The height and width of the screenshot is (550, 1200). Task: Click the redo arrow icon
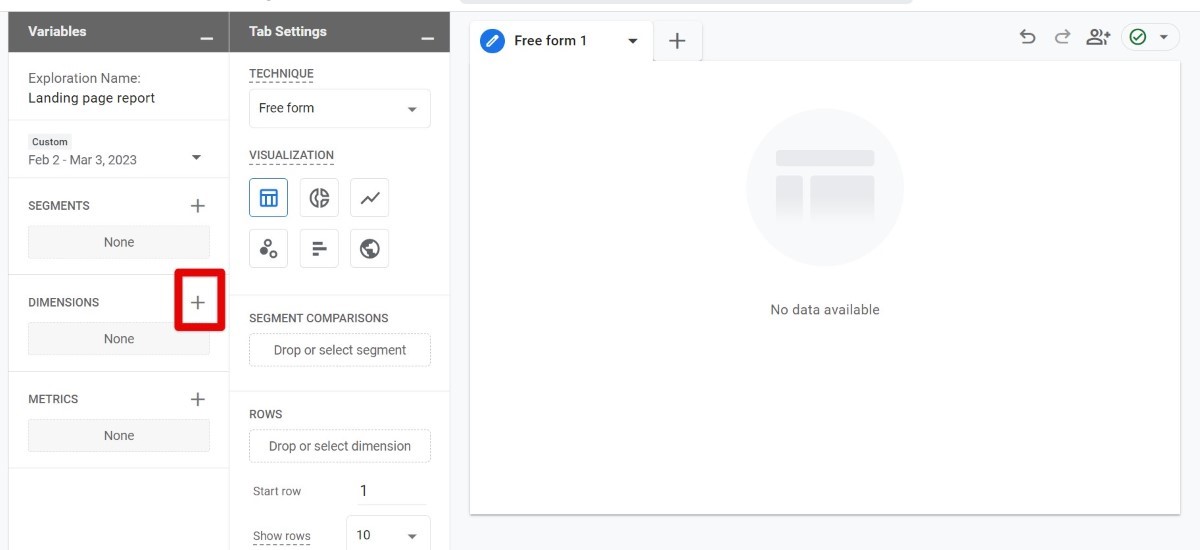tap(1062, 37)
